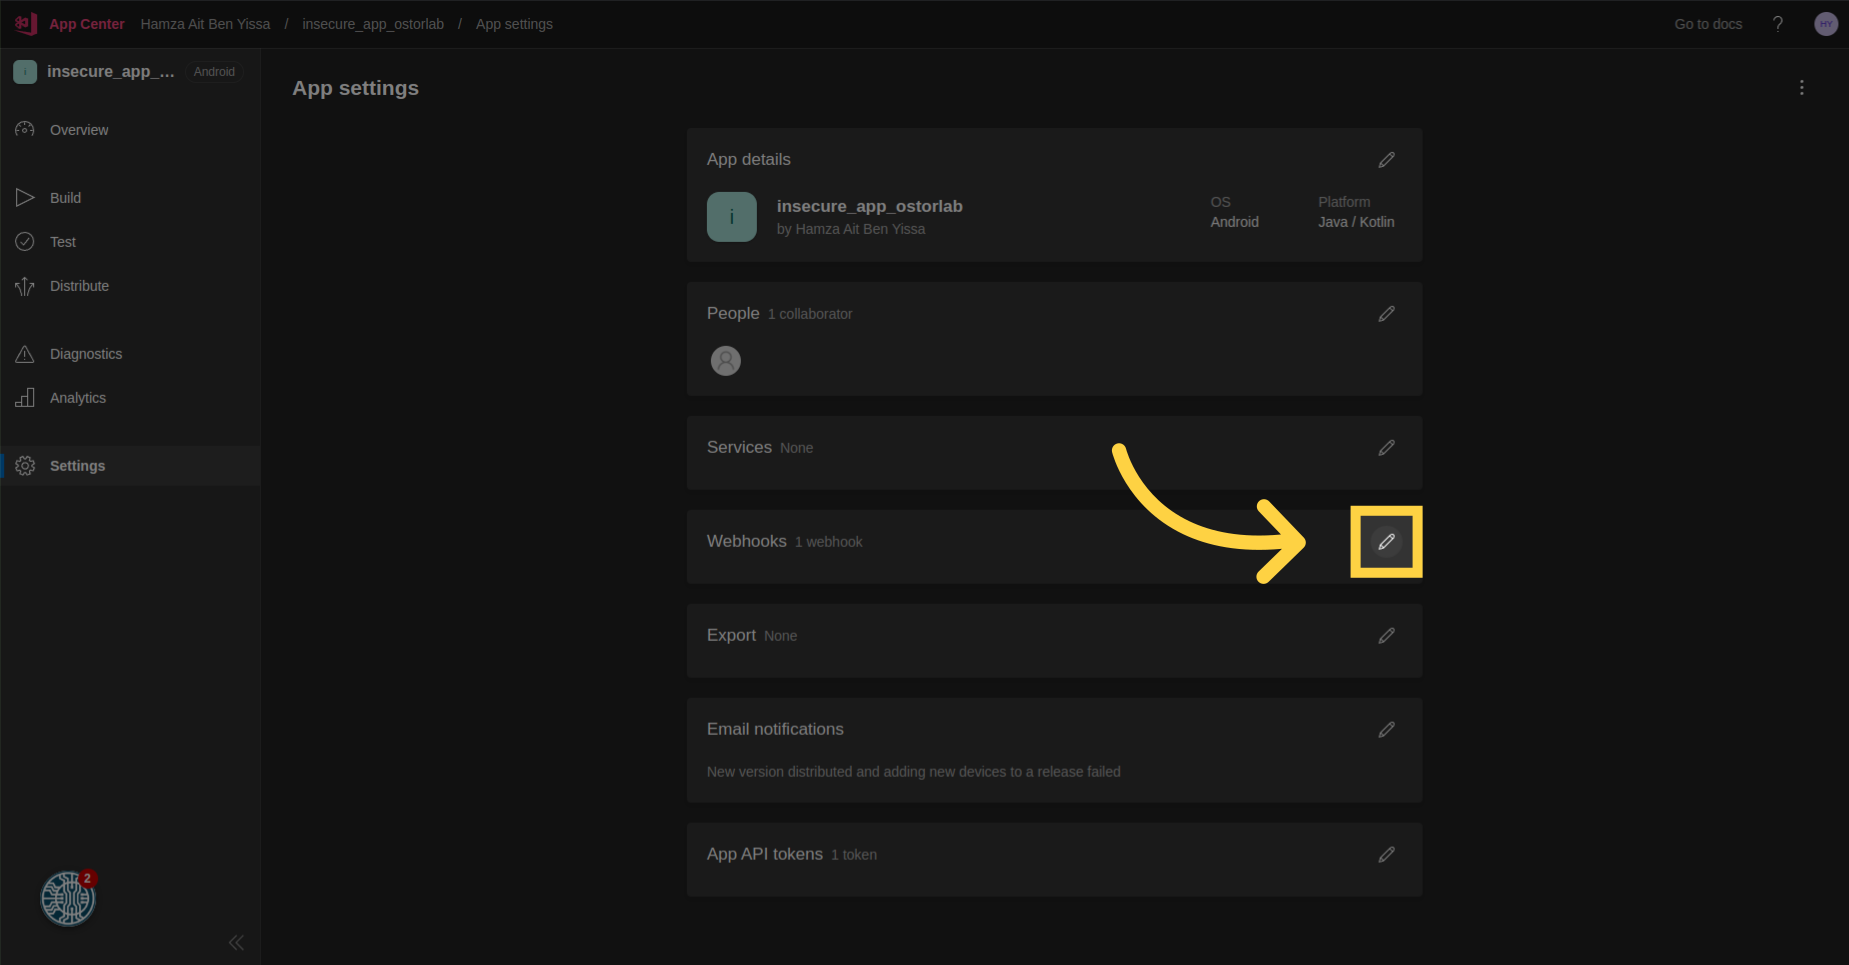Open Go to docs link
This screenshot has height=965, width=1849.
1708,24
